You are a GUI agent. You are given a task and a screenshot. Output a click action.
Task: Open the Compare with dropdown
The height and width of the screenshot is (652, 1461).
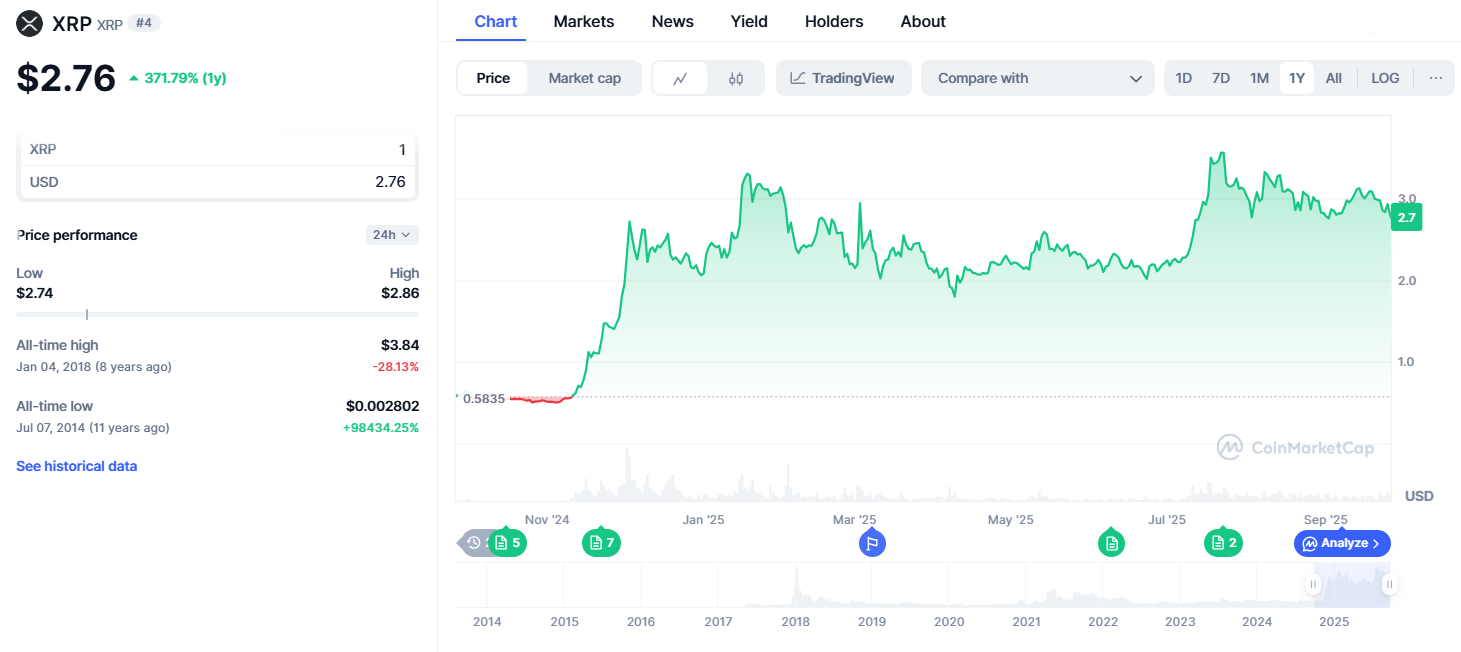[x=1038, y=78]
